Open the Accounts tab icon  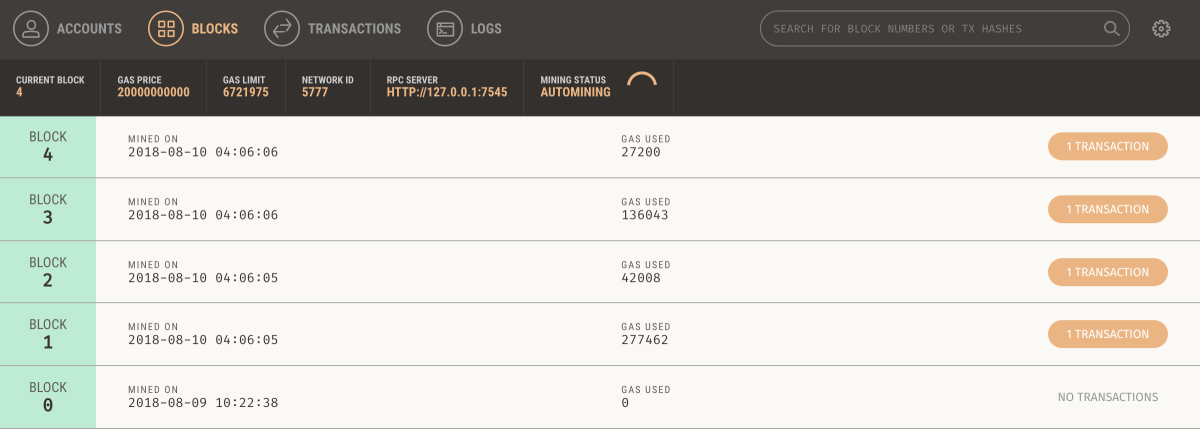point(31,29)
